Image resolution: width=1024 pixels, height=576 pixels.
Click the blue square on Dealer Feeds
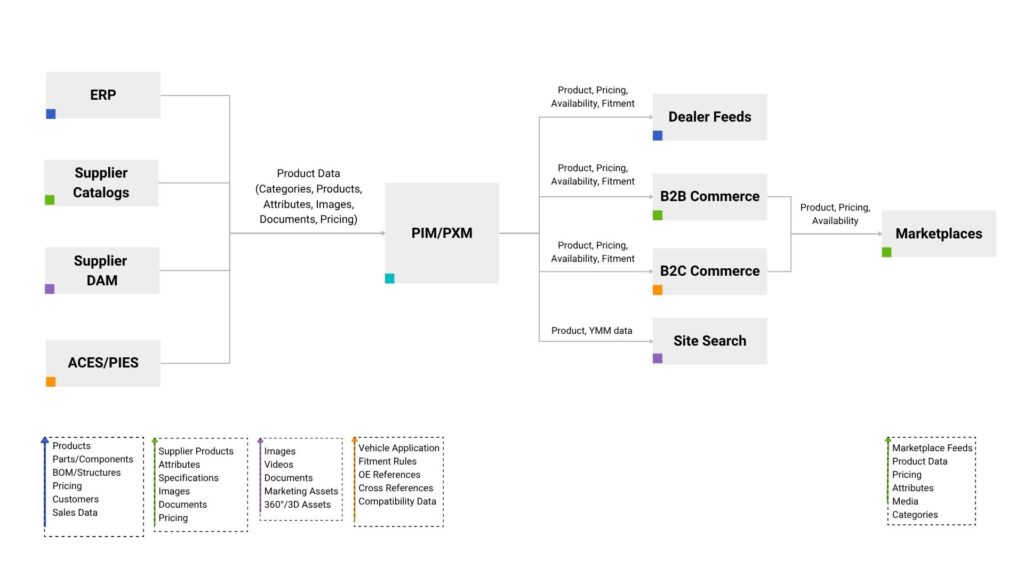658,135
